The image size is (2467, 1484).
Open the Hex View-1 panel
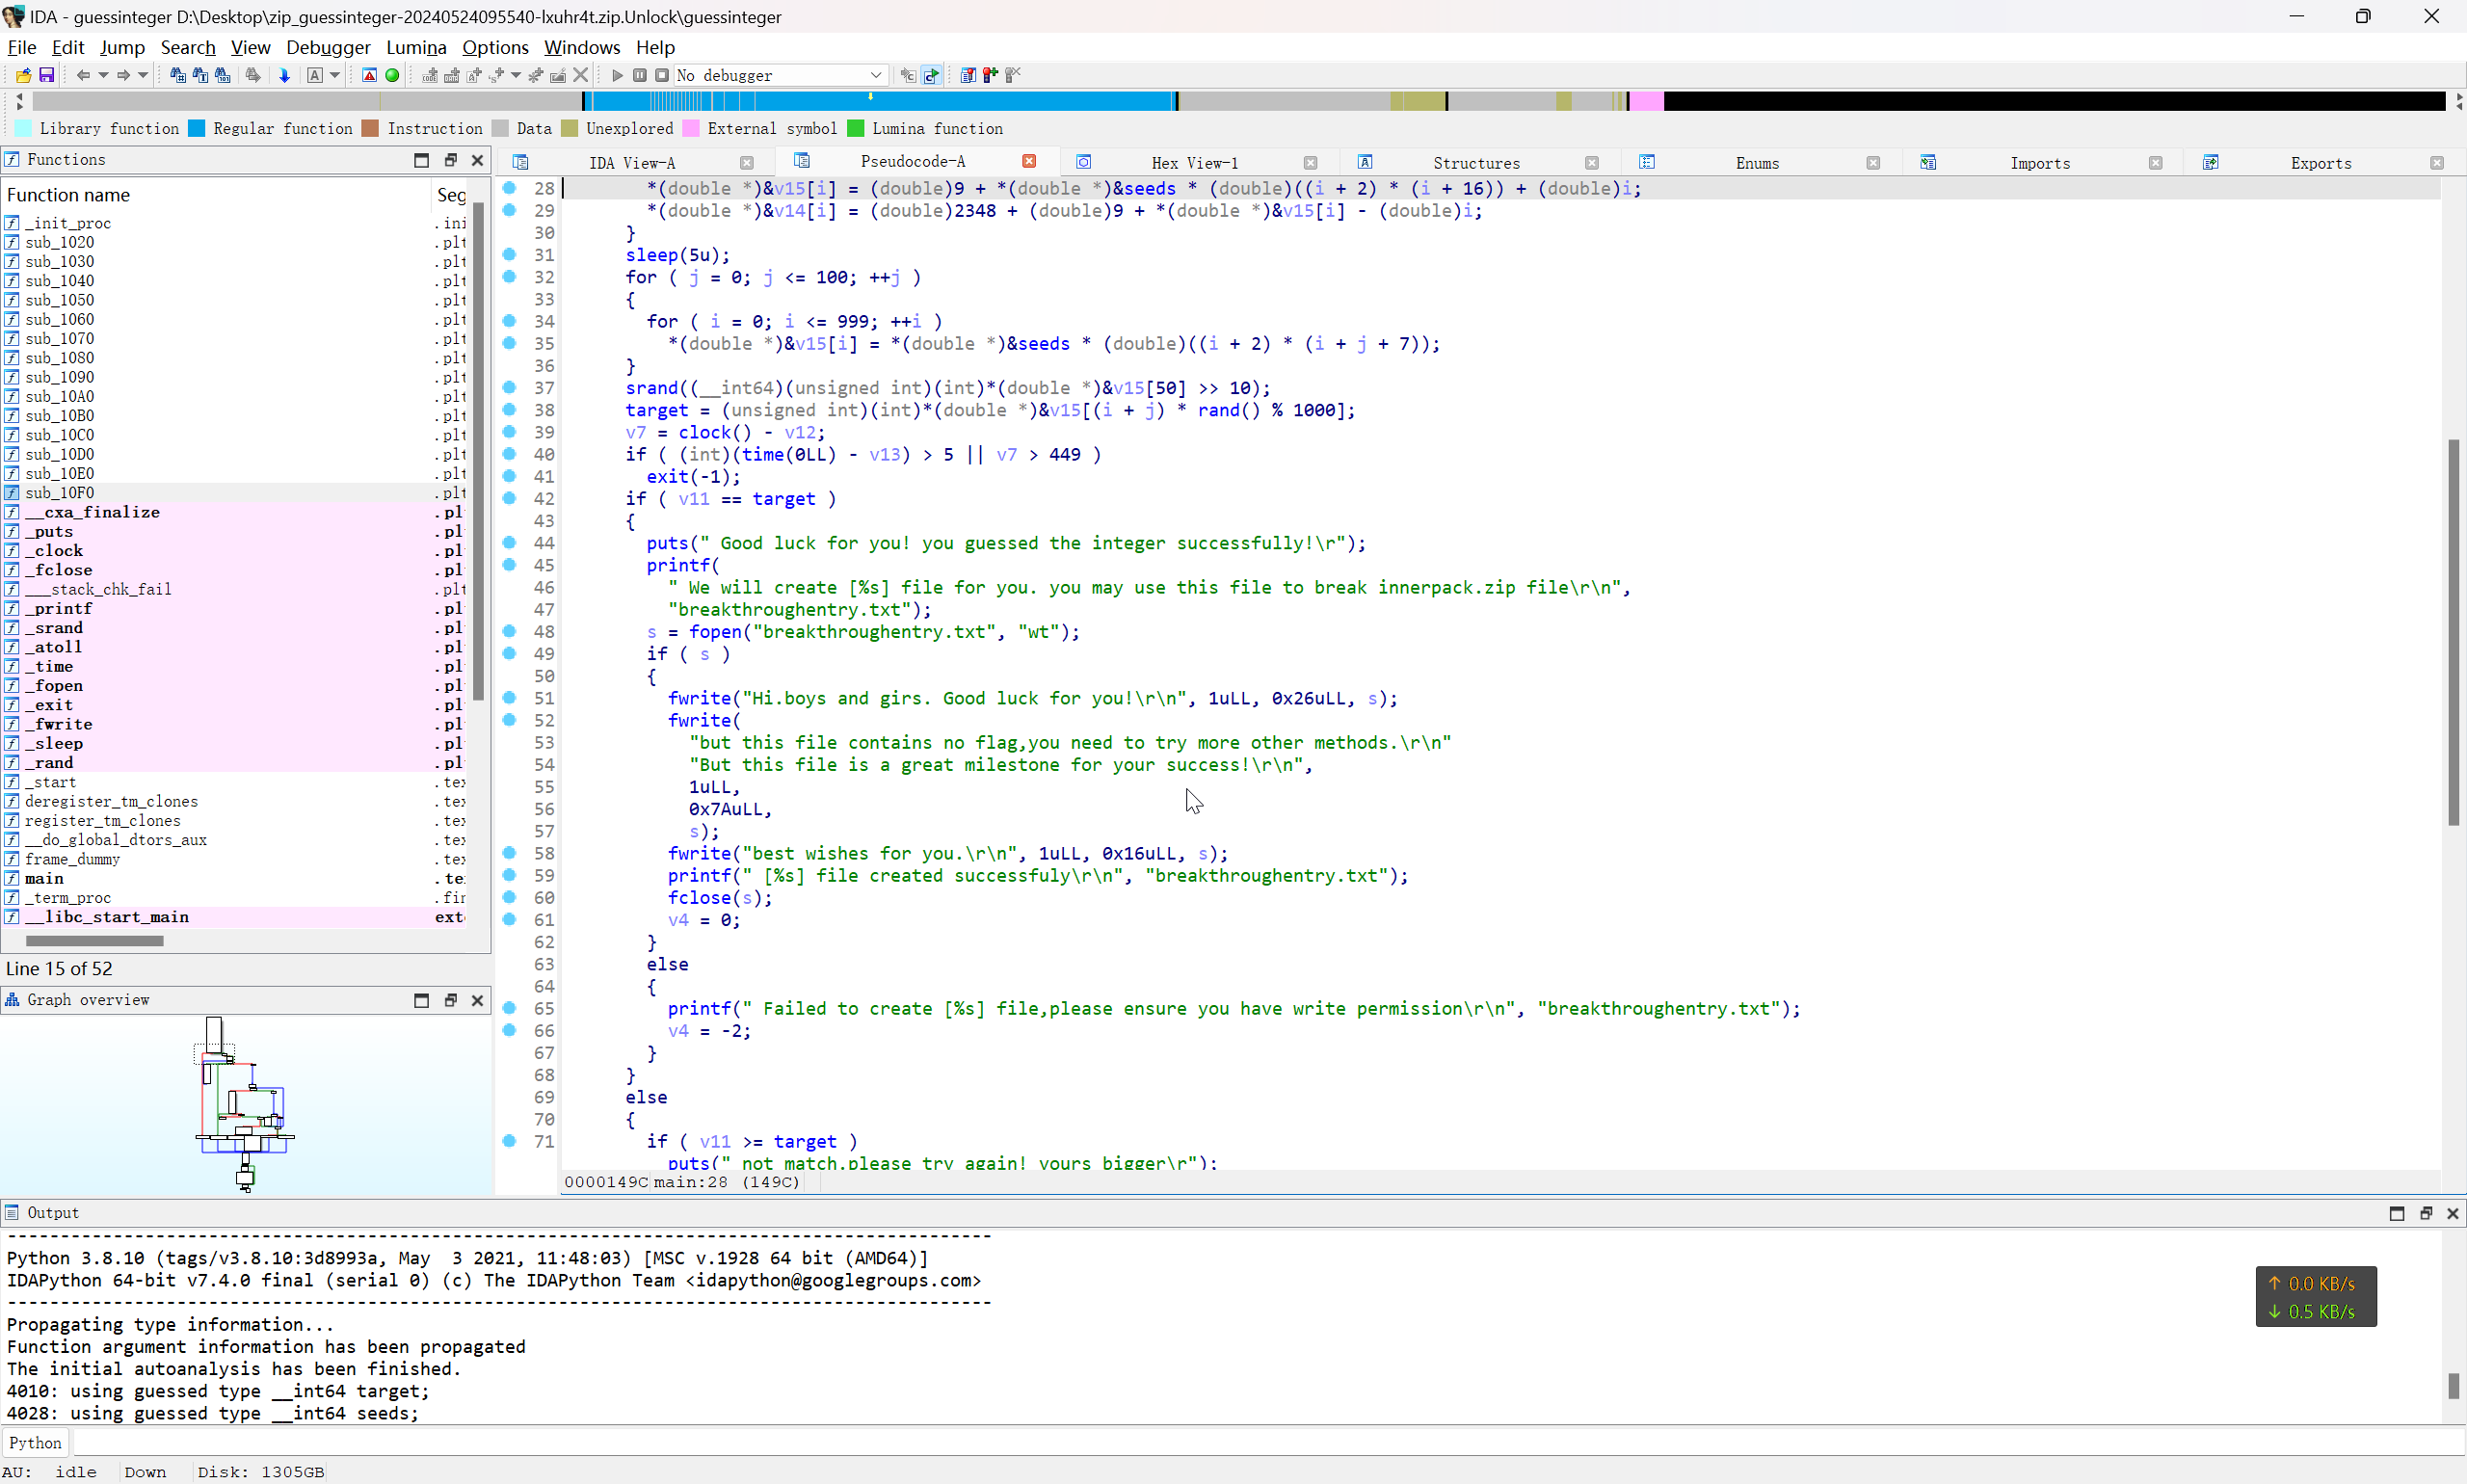point(1195,162)
